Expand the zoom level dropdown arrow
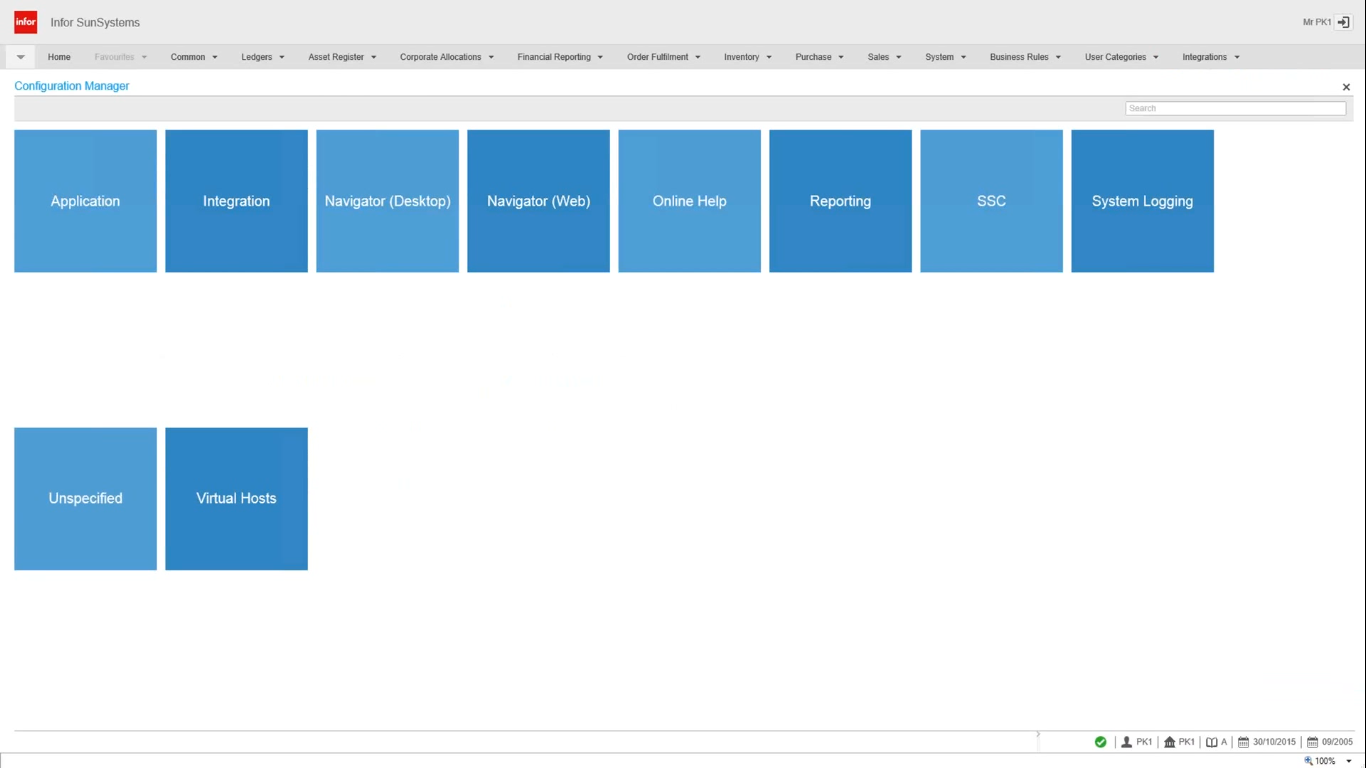1366x768 pixels. tap(1346, 761)
